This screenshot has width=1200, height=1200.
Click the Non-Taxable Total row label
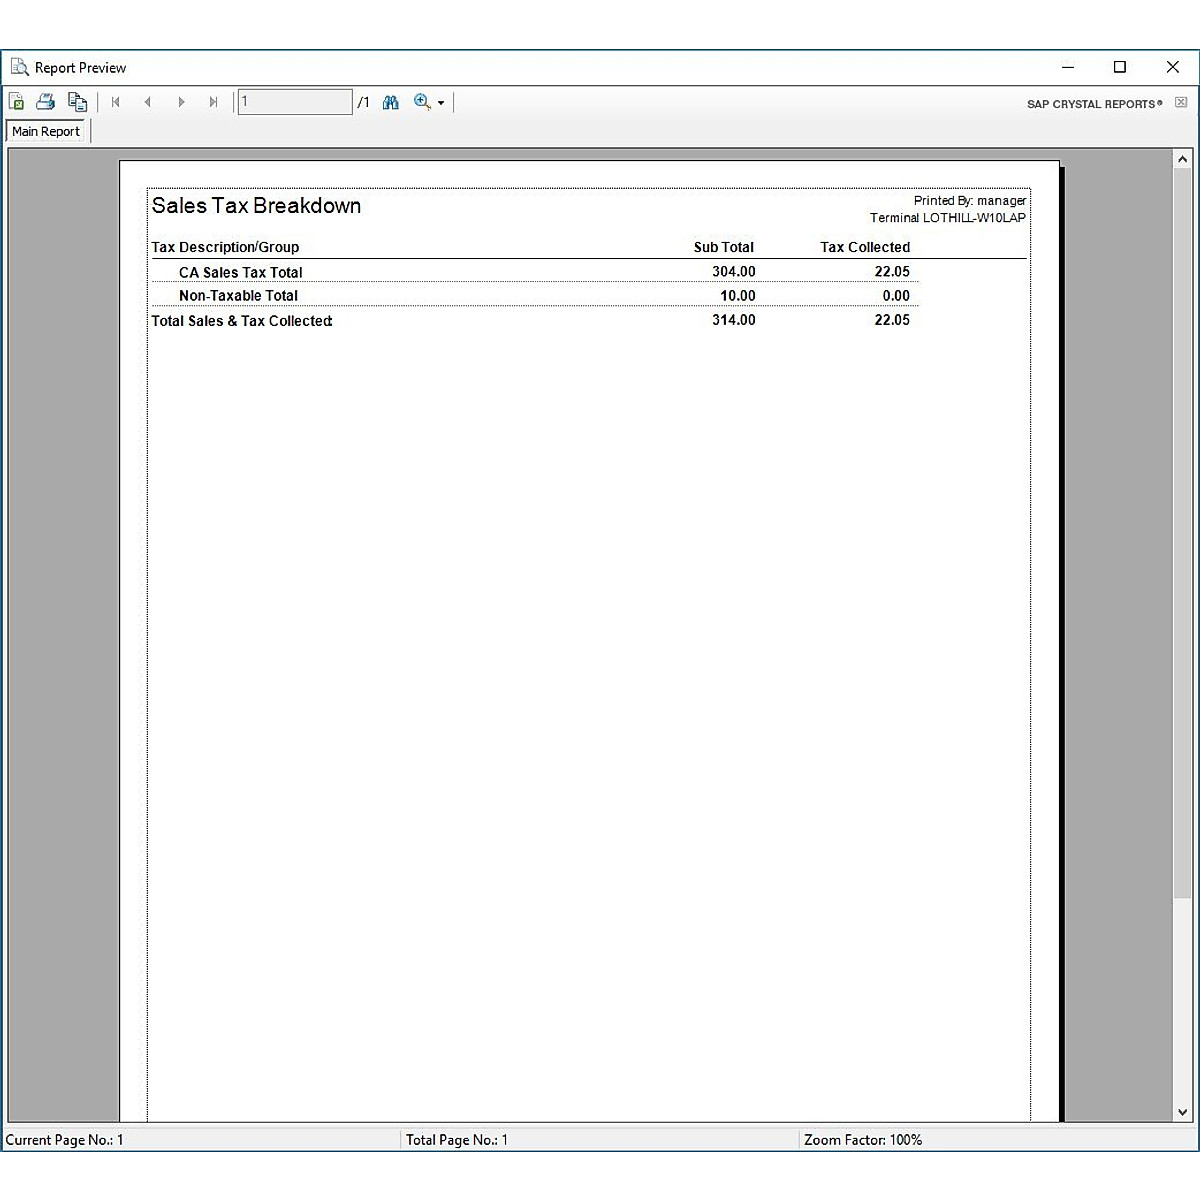tap(238, 296)
